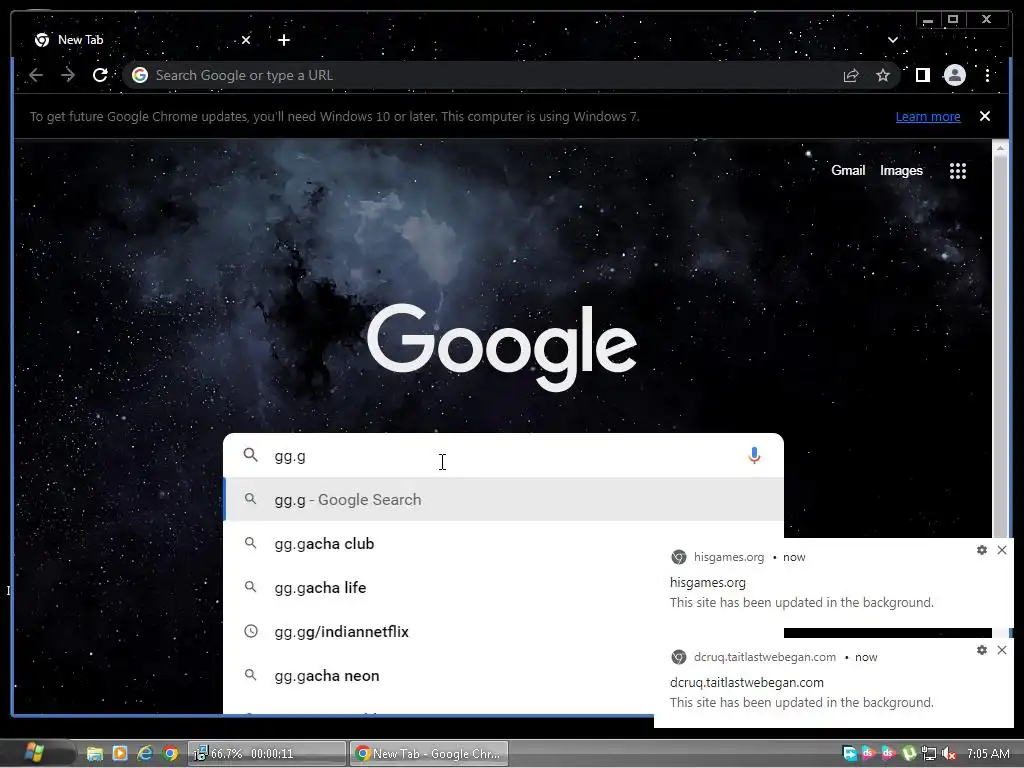Click the Google logo
Image resolution: width=1024 pixels, height=768 pixels.
(x=502, y=347)
